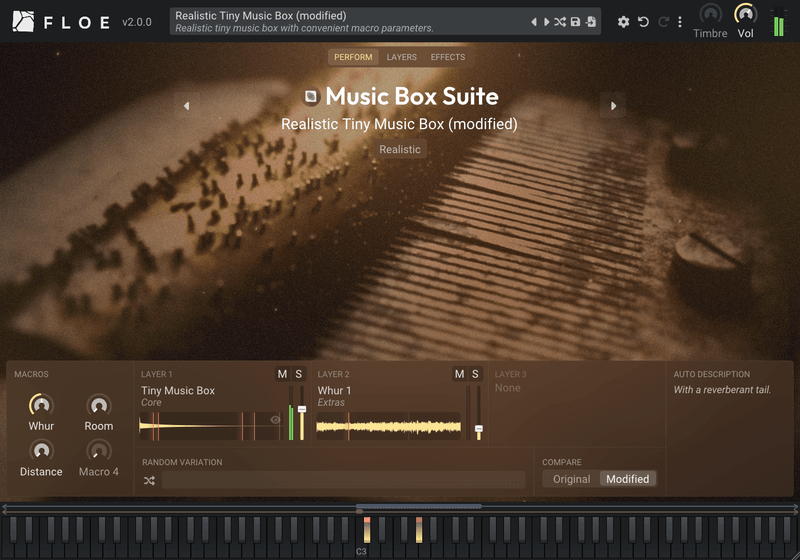Click the Random Variation bar
This screenshot has width=800, height=560.
point(343,480)
